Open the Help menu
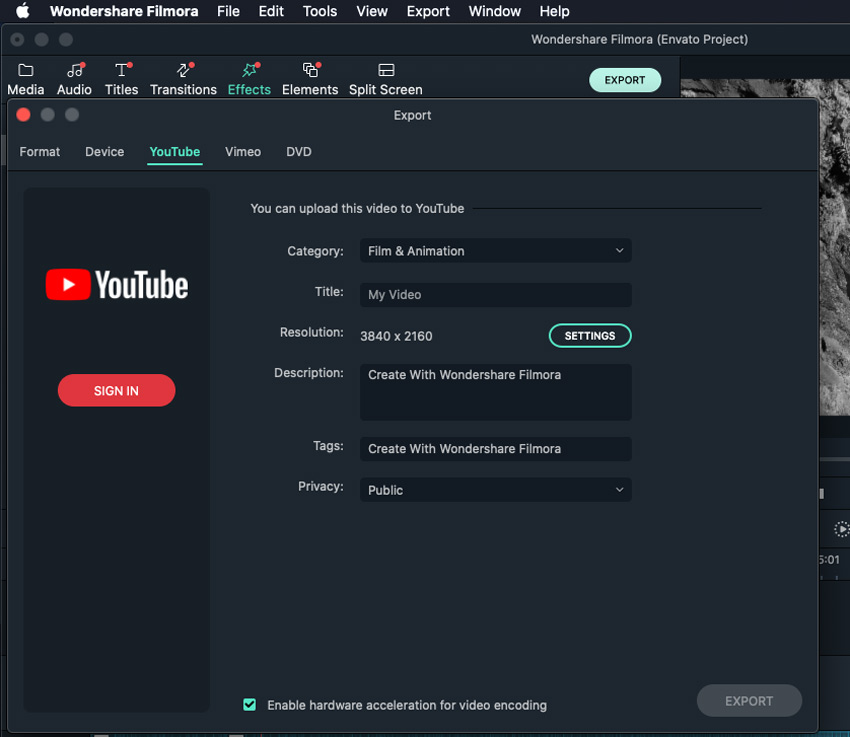 coord(554,11)
